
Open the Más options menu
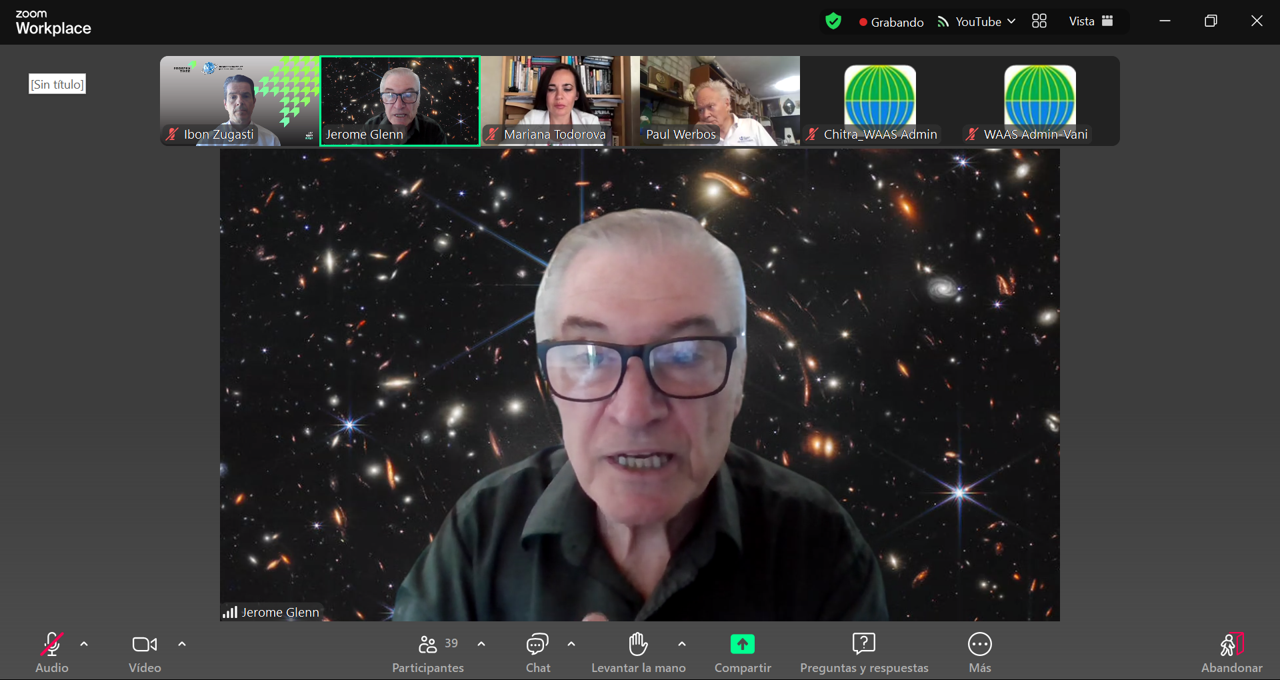coord(980,645)
